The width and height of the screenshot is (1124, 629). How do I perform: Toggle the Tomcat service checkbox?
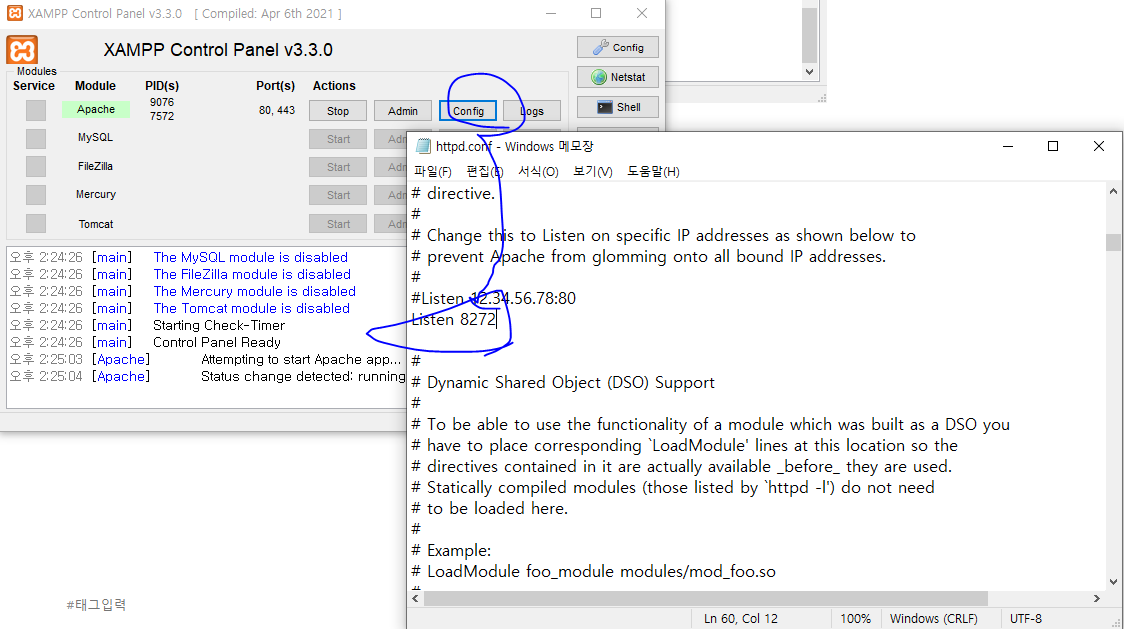[36, 224]
